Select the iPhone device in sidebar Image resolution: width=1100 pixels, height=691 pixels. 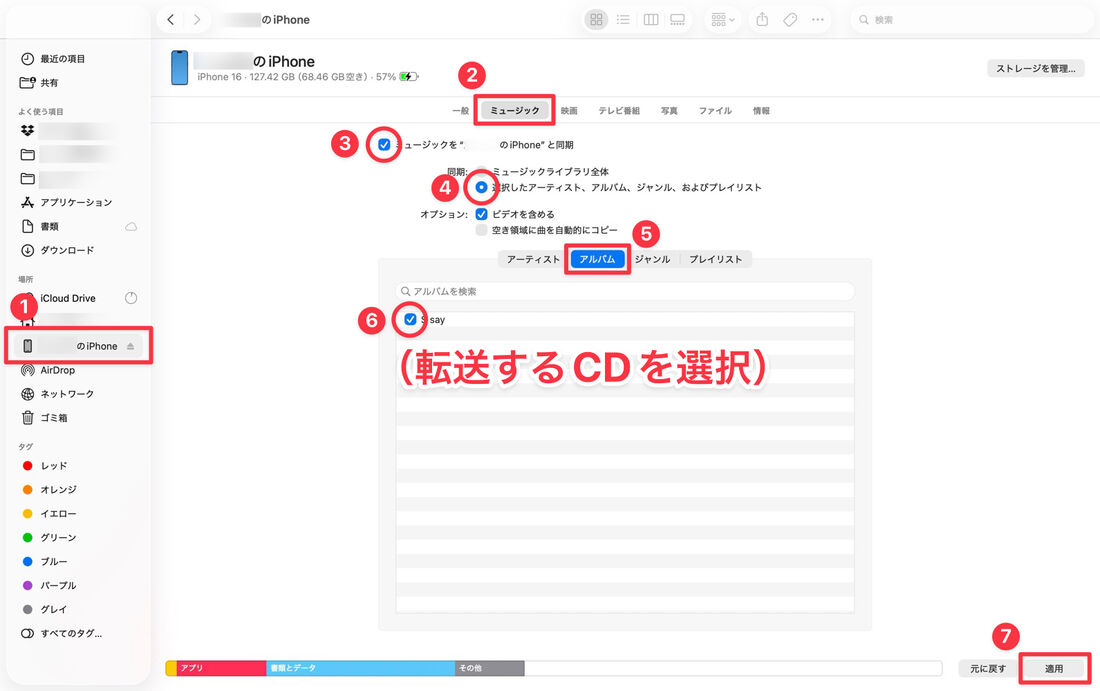(x=77, y=346)
